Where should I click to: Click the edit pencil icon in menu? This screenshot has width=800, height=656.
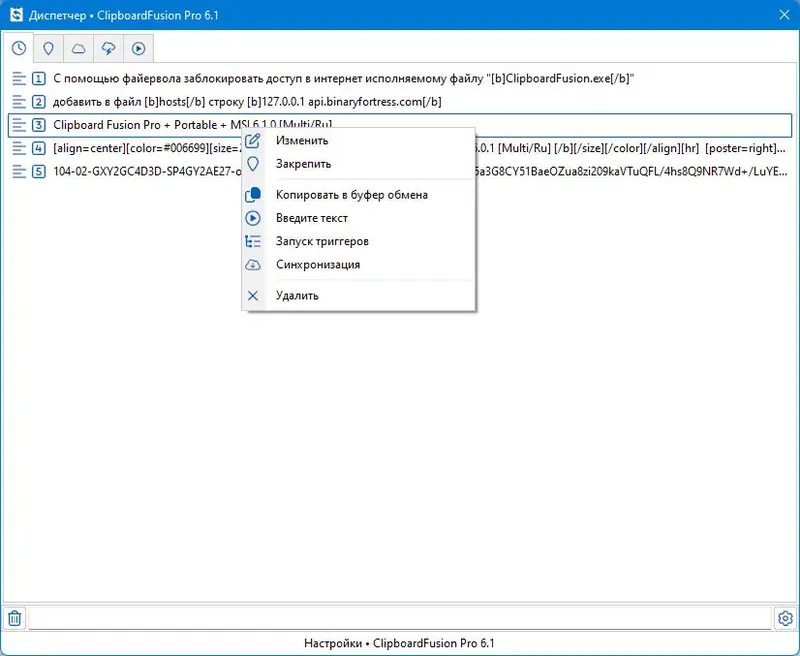click(253, 140)
